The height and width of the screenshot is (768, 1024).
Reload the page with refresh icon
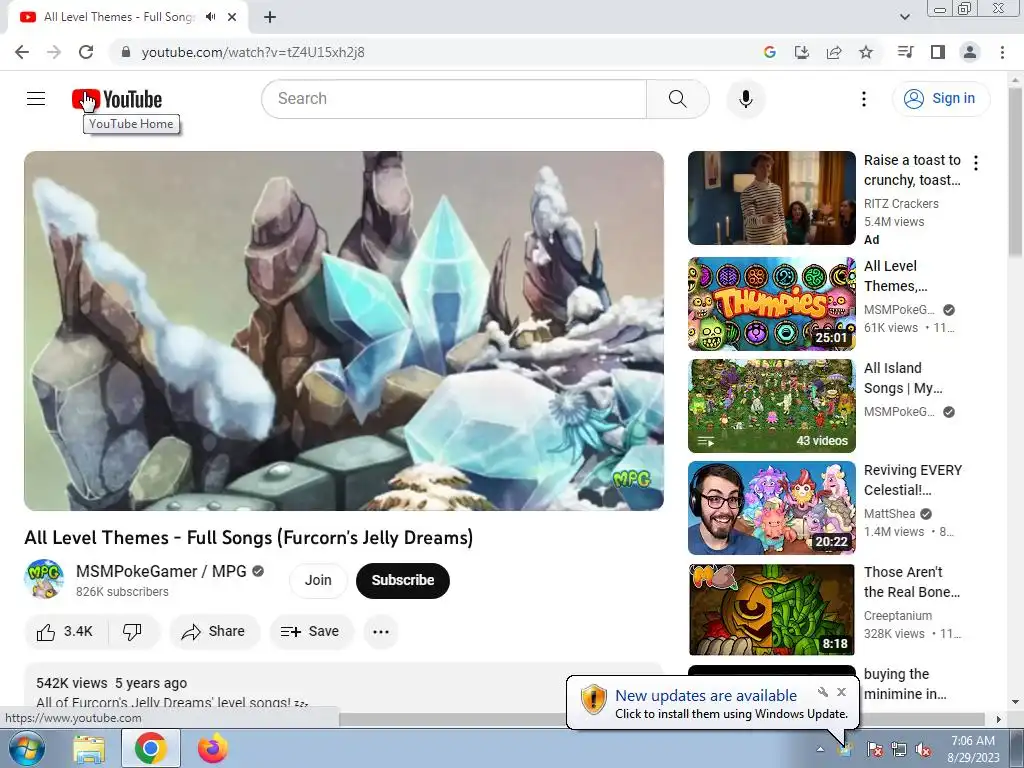[x=86, y=52]
